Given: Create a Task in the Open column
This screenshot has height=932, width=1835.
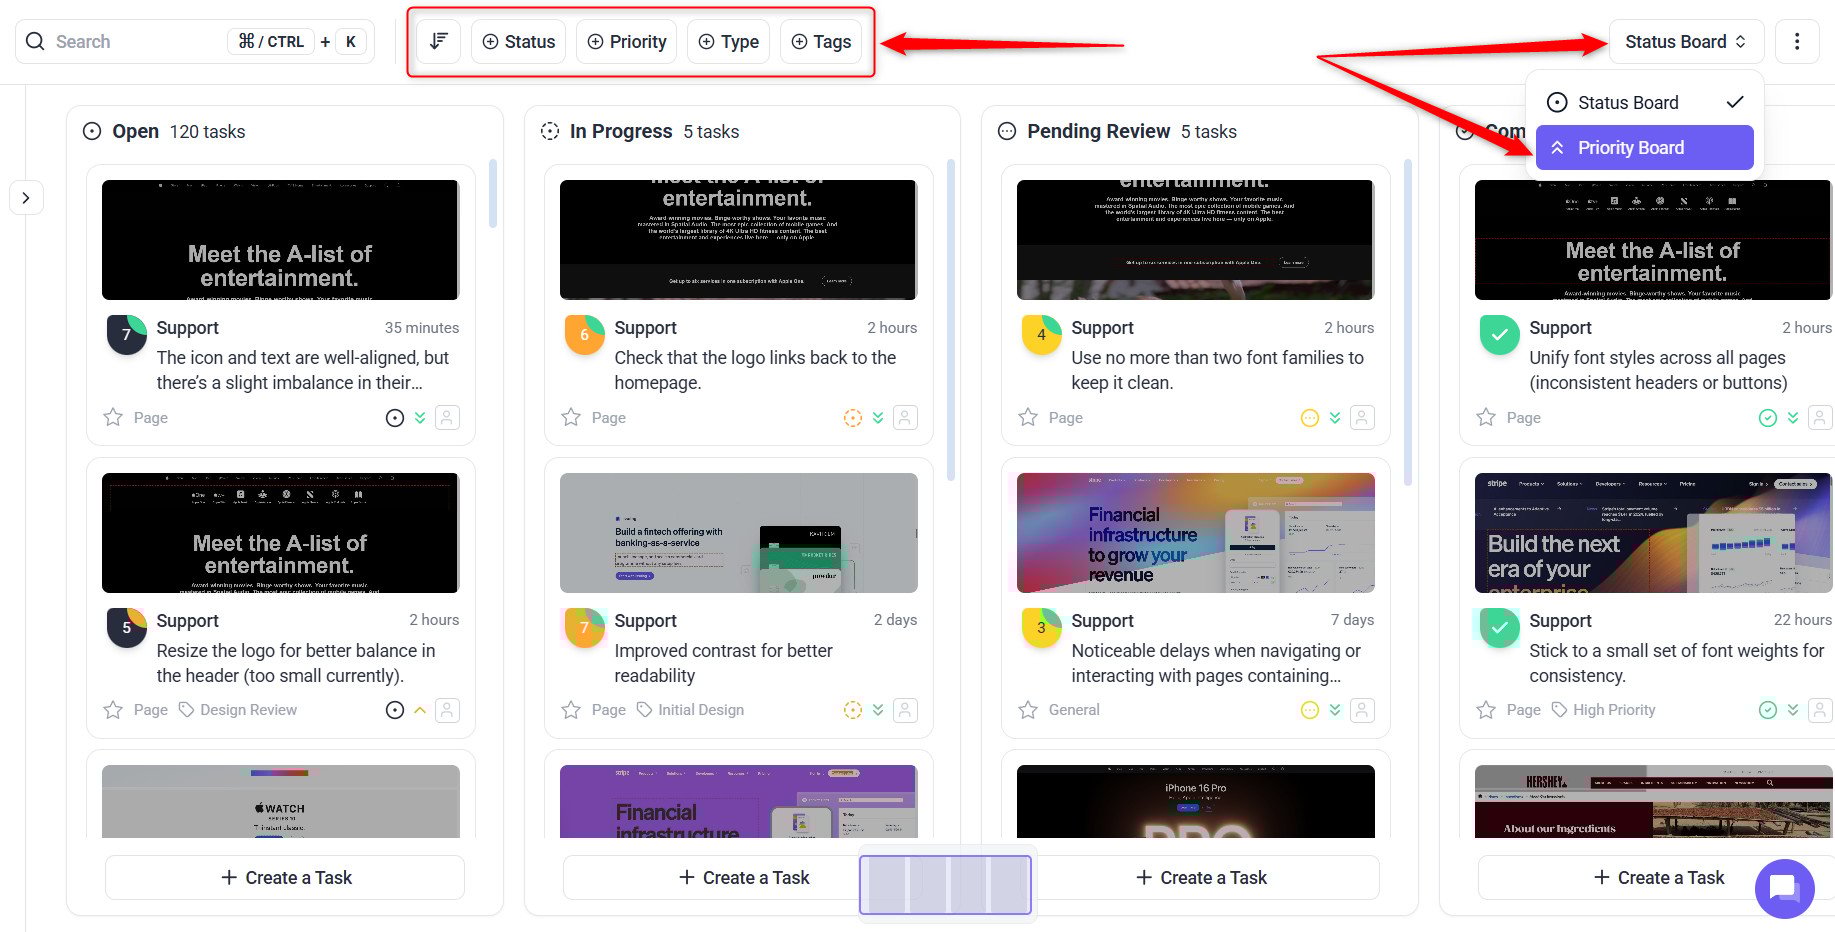Looking at the screenshot, I should [285, 877].
